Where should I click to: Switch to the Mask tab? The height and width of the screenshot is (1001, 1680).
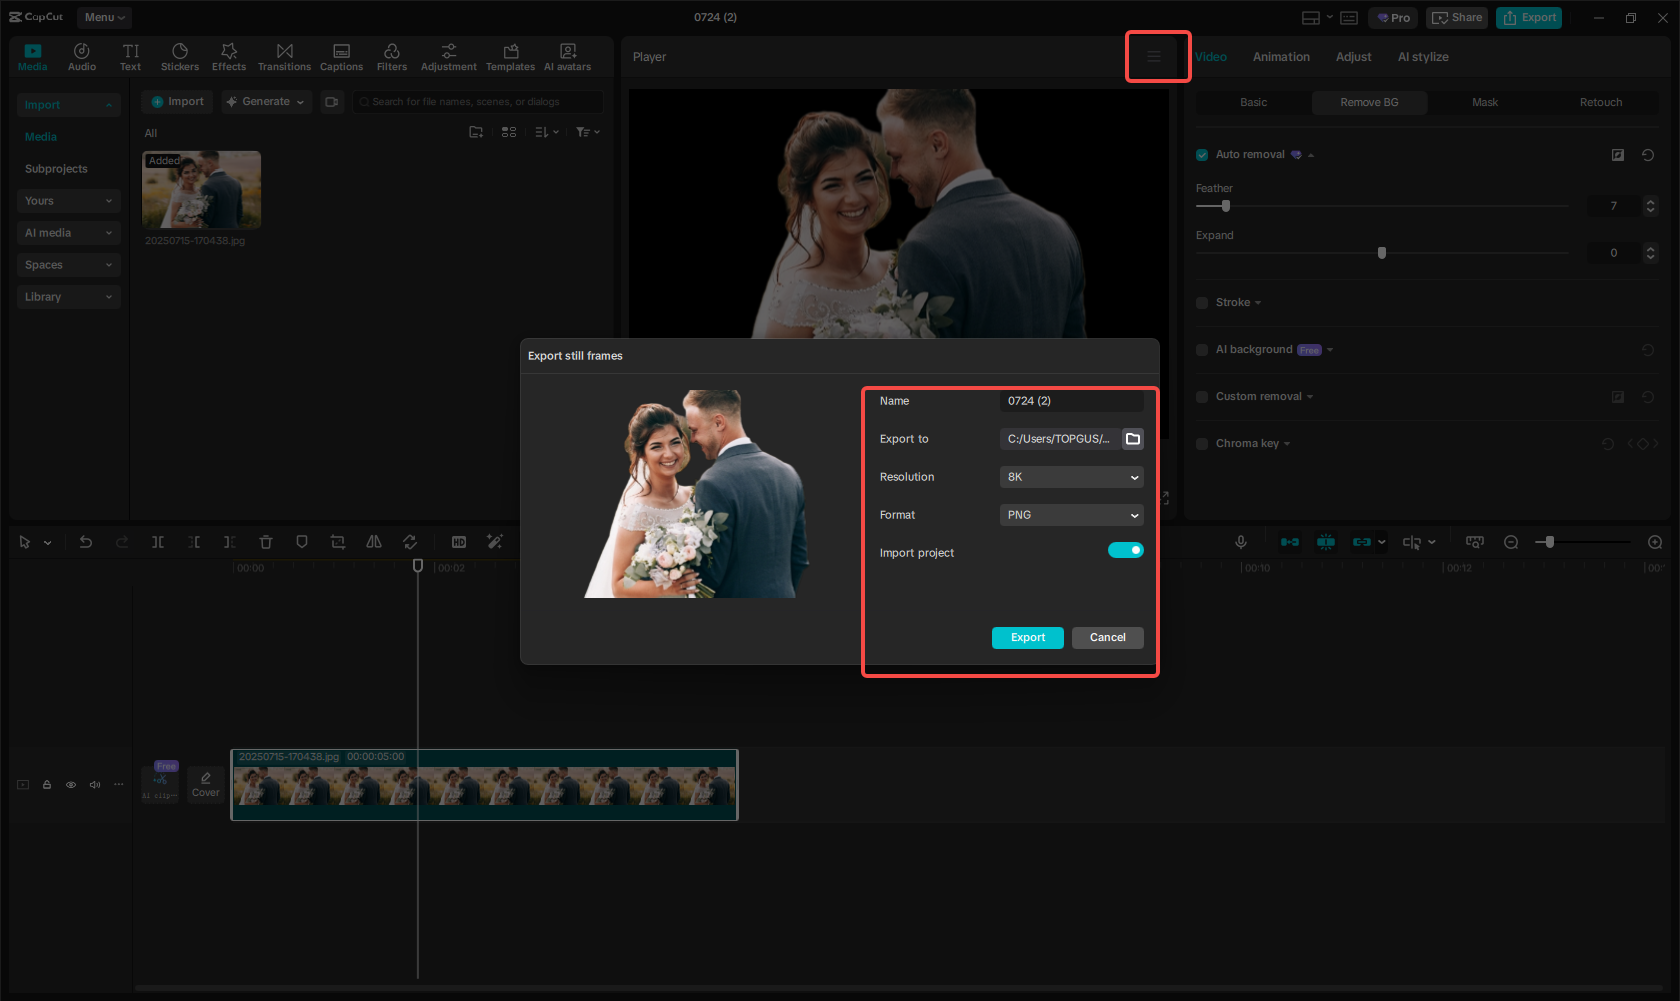(x=1485, y=102)
